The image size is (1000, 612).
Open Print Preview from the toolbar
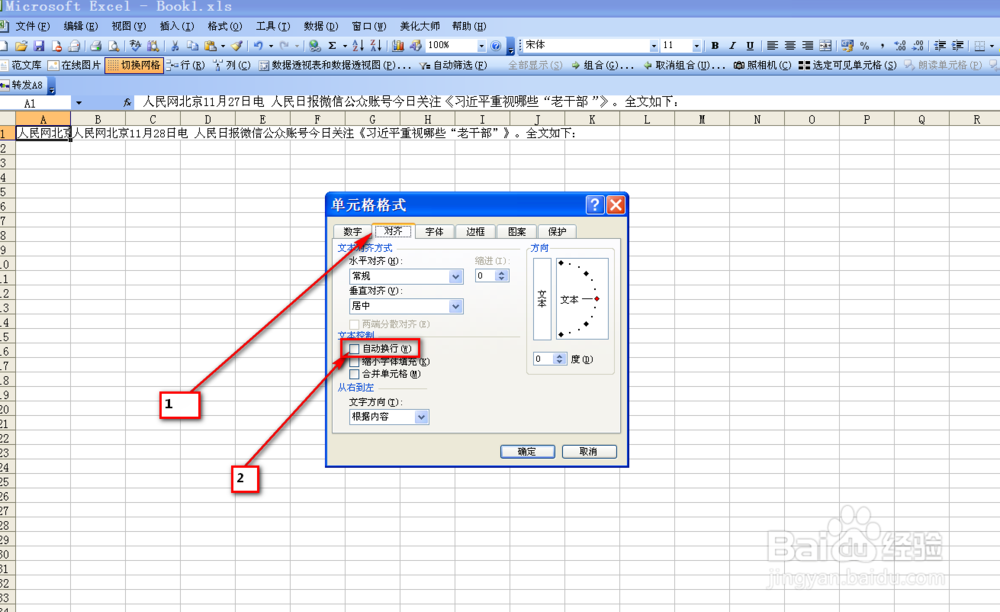114,46
